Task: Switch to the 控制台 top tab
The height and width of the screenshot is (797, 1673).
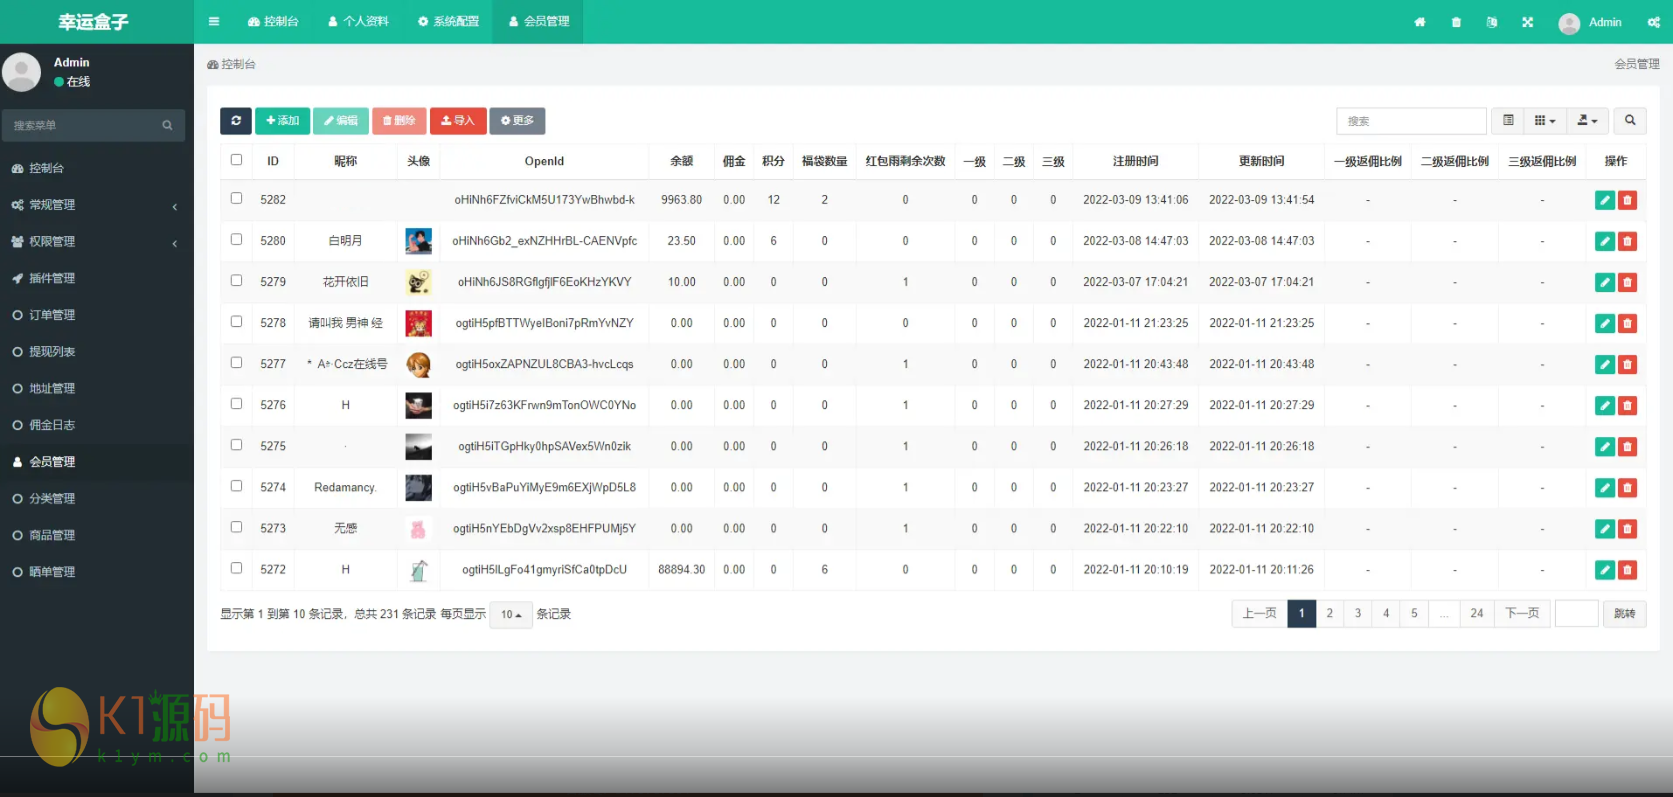Action: pyautogui.click(x=273, y=21)
